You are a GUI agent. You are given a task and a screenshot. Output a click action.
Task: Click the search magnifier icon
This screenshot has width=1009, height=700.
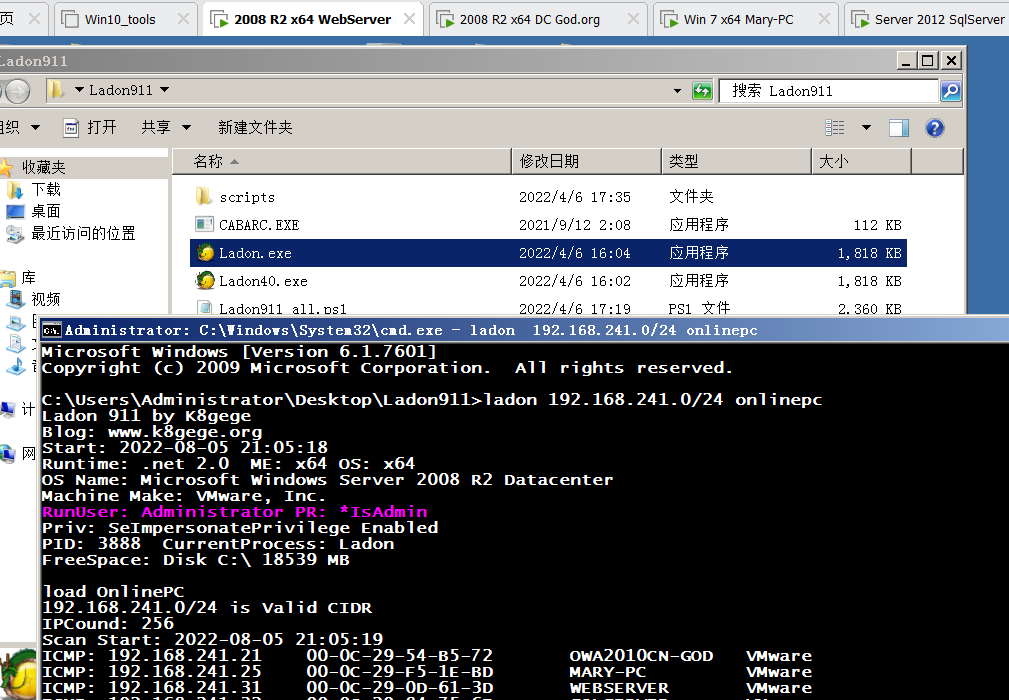click(x=950, y=91)
